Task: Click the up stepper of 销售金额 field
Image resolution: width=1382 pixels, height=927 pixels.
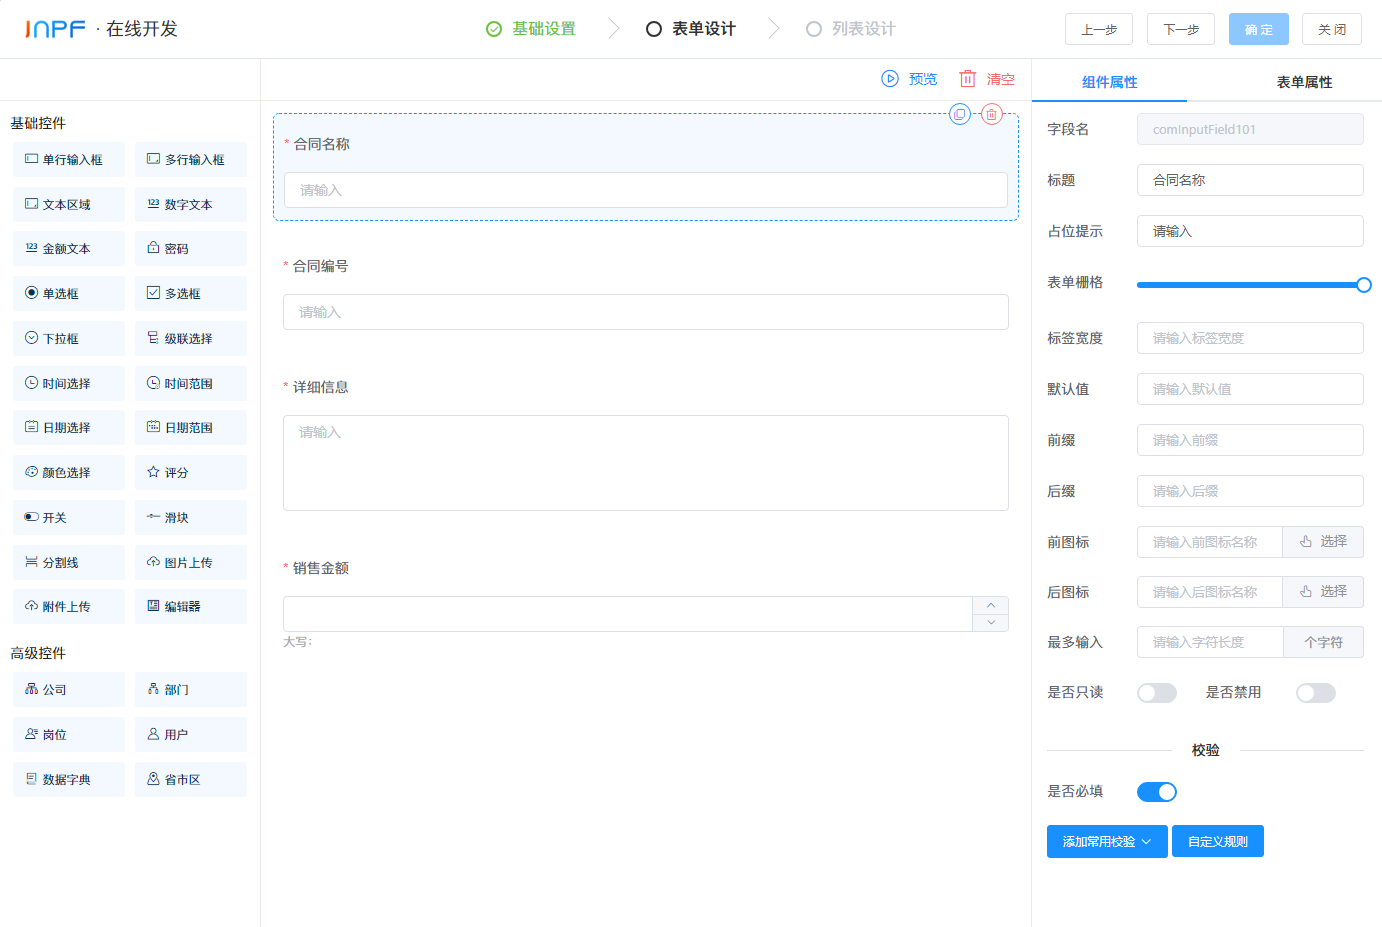Action: (990, 604)
